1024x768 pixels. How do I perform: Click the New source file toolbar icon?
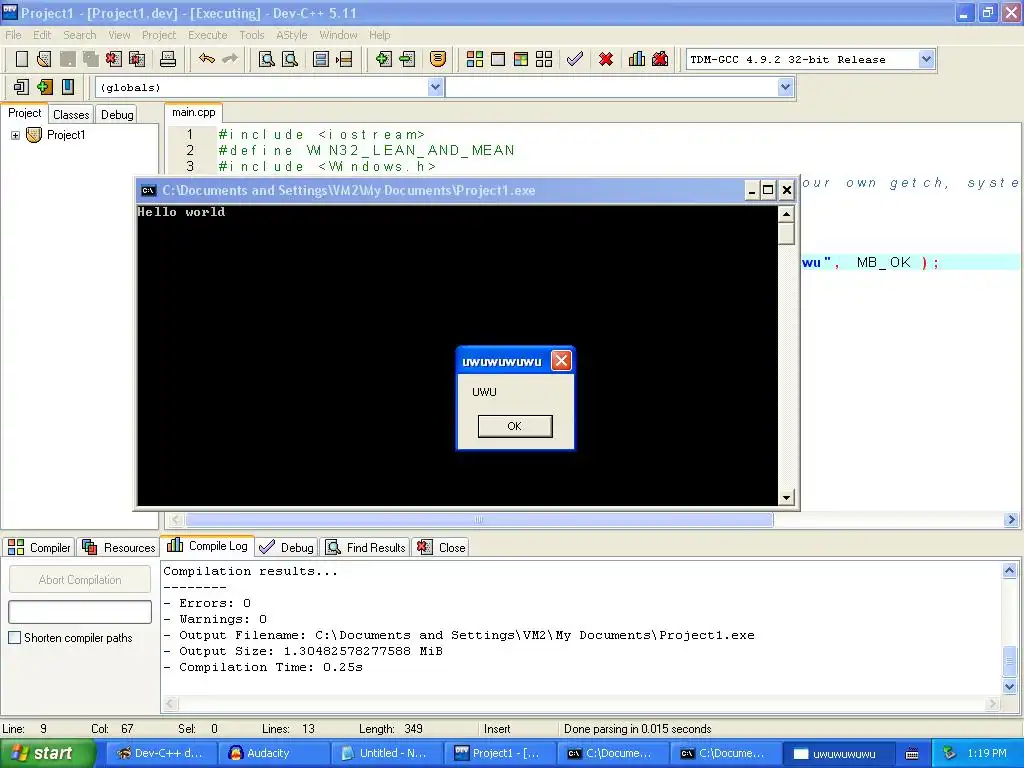(22, 59)
